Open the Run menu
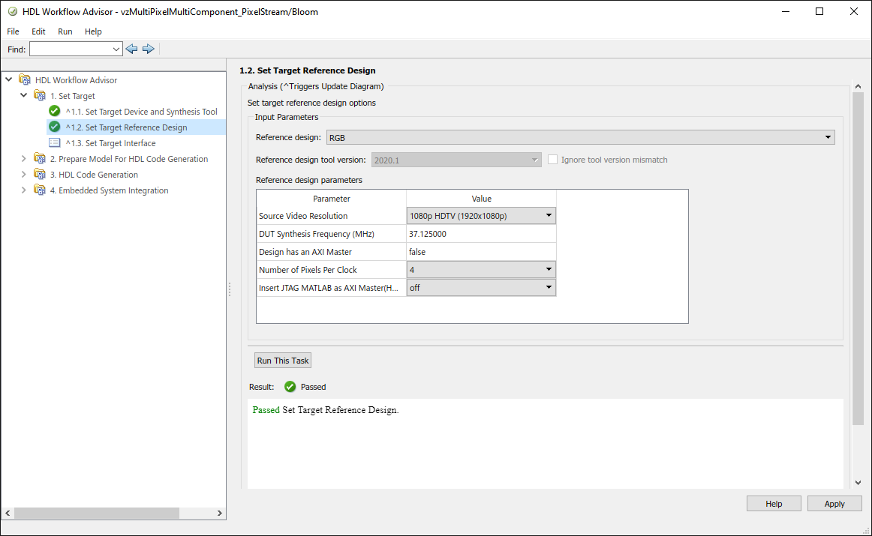The height and width of the screenshot is (536, 872). 65,32
